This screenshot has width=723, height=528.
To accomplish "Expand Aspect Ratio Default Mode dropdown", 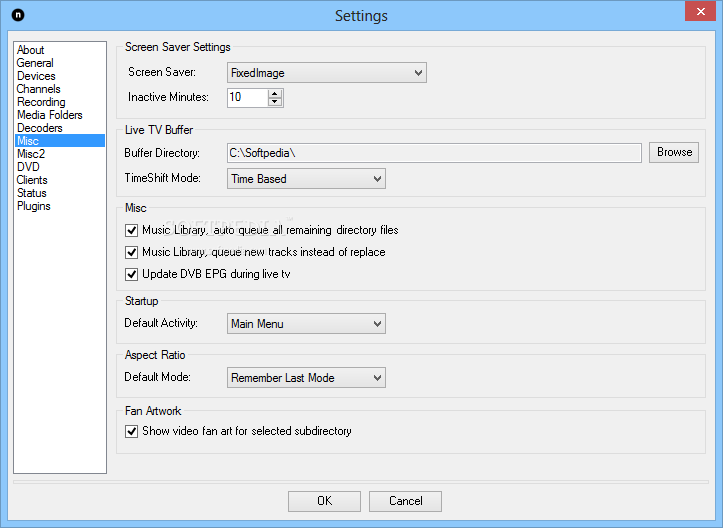I will (306, 378).
